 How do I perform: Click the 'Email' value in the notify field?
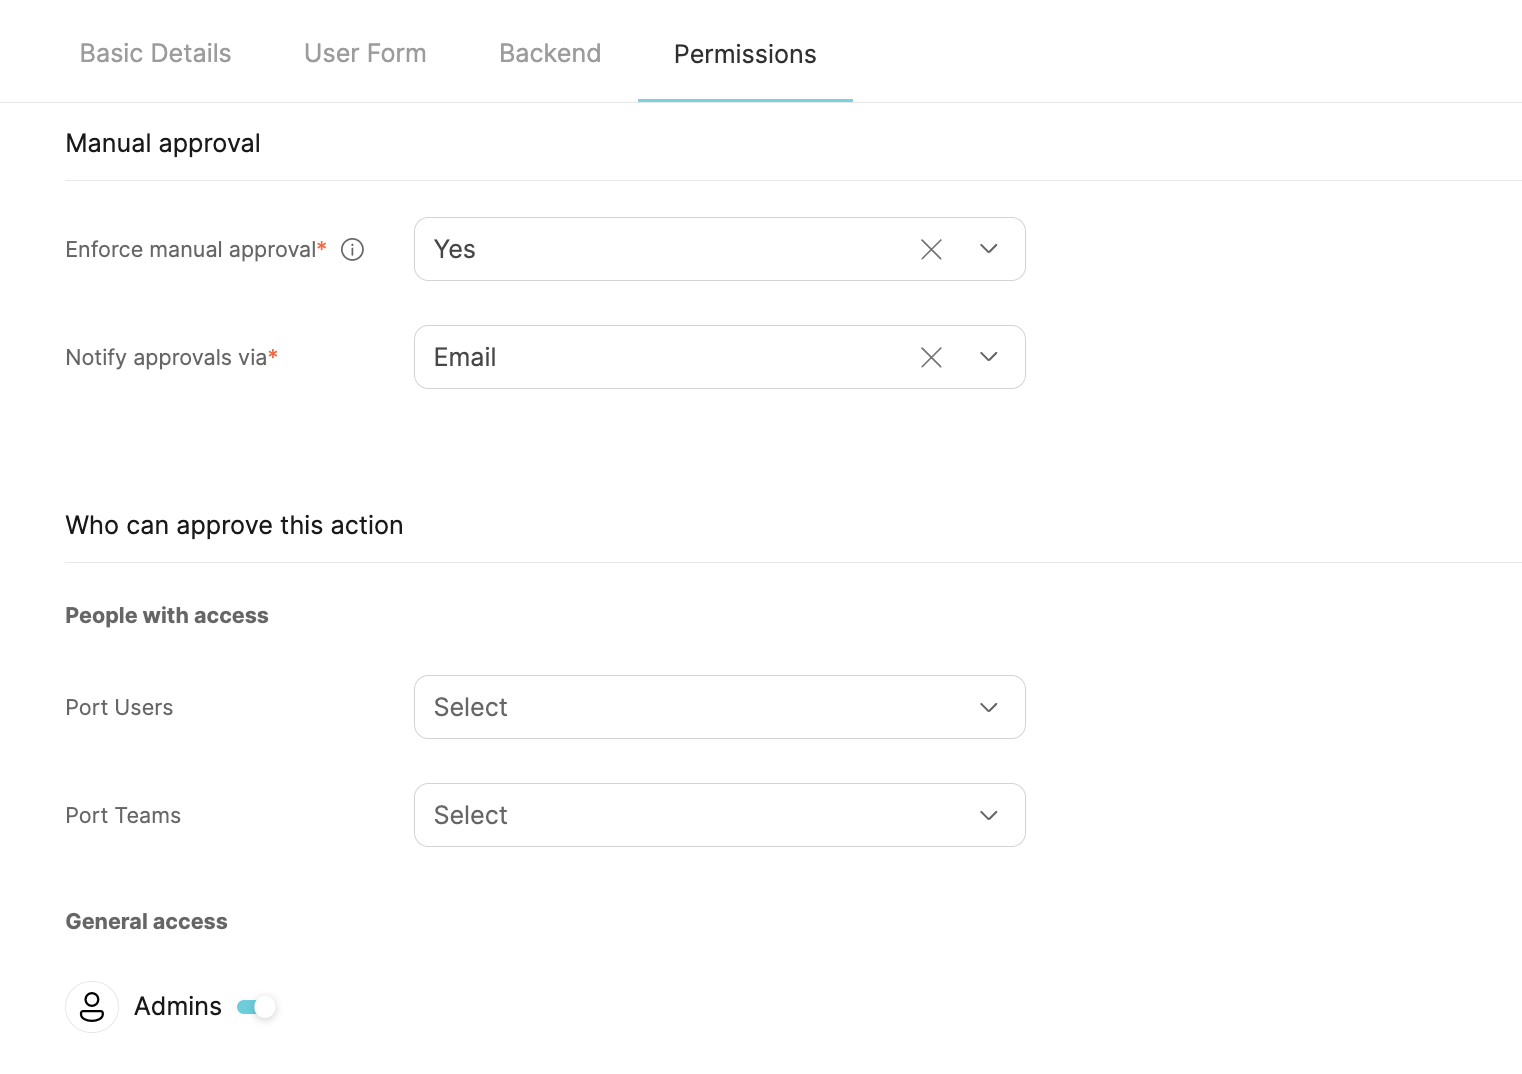[465, 358]
